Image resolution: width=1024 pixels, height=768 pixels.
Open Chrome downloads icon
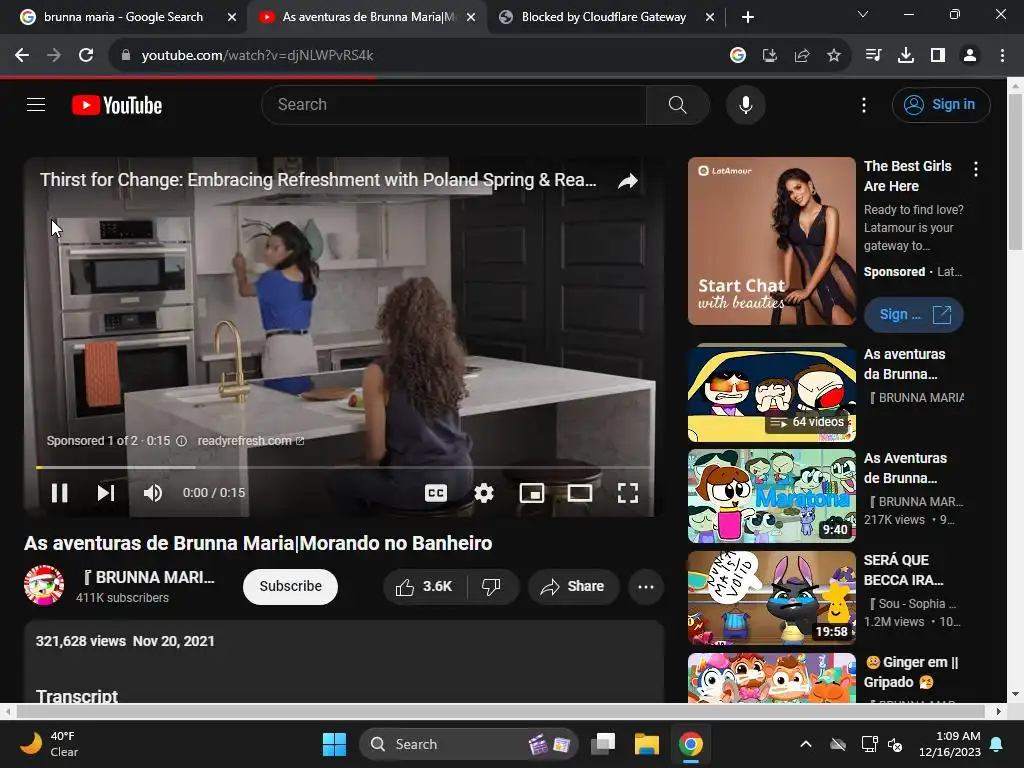click(905, 56)
